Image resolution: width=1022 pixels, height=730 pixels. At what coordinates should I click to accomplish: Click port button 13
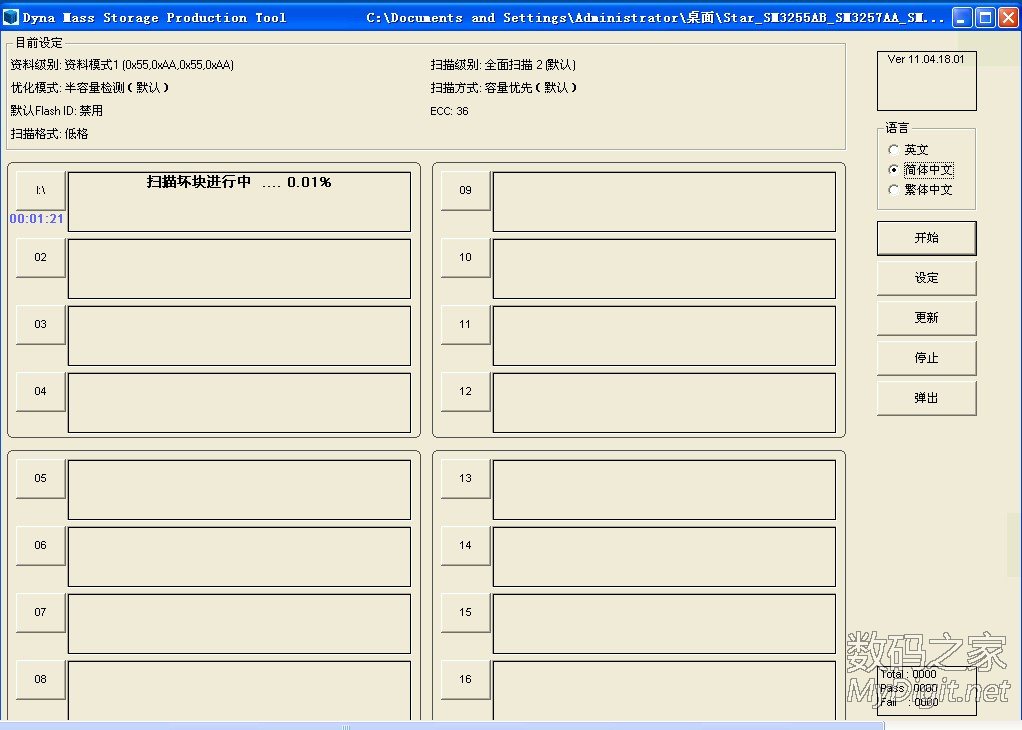465,478
